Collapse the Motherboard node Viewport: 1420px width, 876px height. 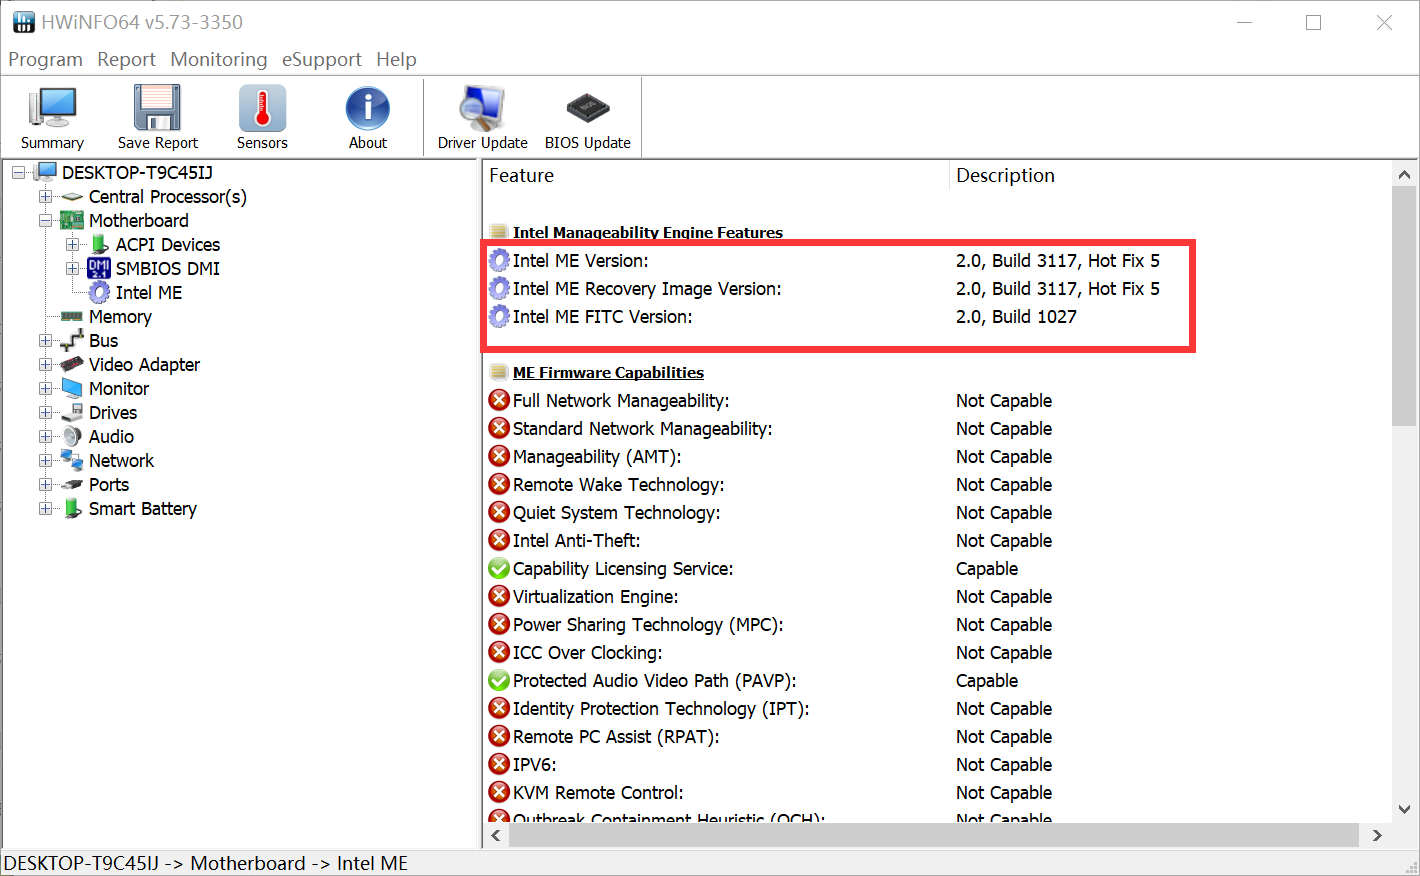45,221
